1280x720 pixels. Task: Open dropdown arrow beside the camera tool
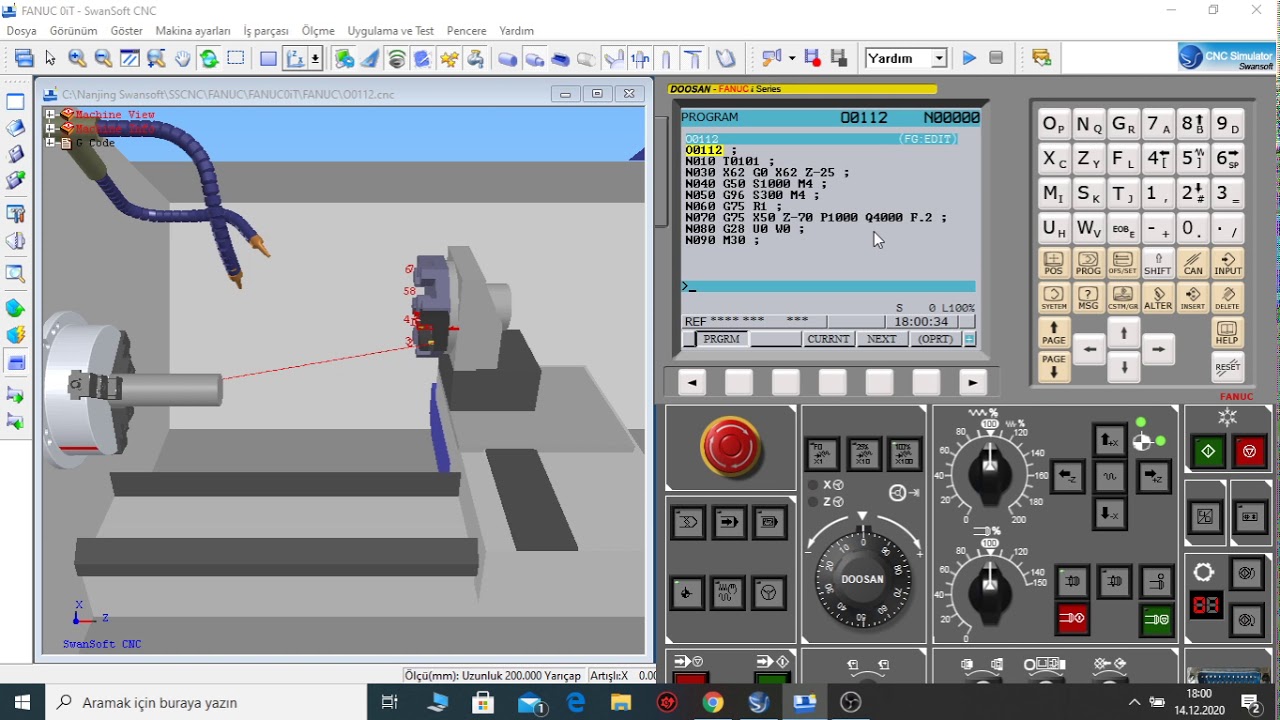[x=792, y=59]
